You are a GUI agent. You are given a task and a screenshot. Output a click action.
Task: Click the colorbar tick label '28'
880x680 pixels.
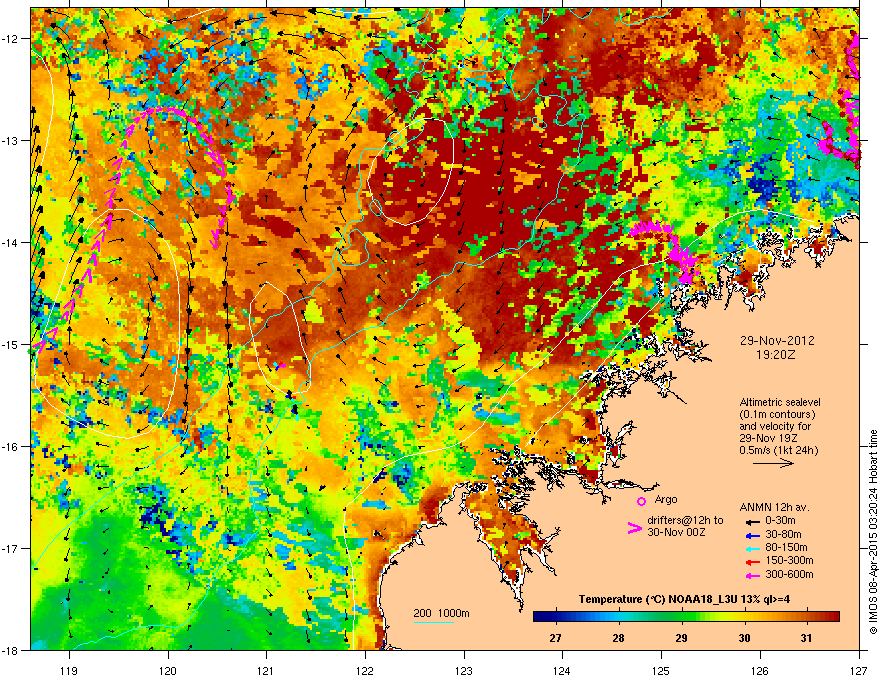click(618, 638)
